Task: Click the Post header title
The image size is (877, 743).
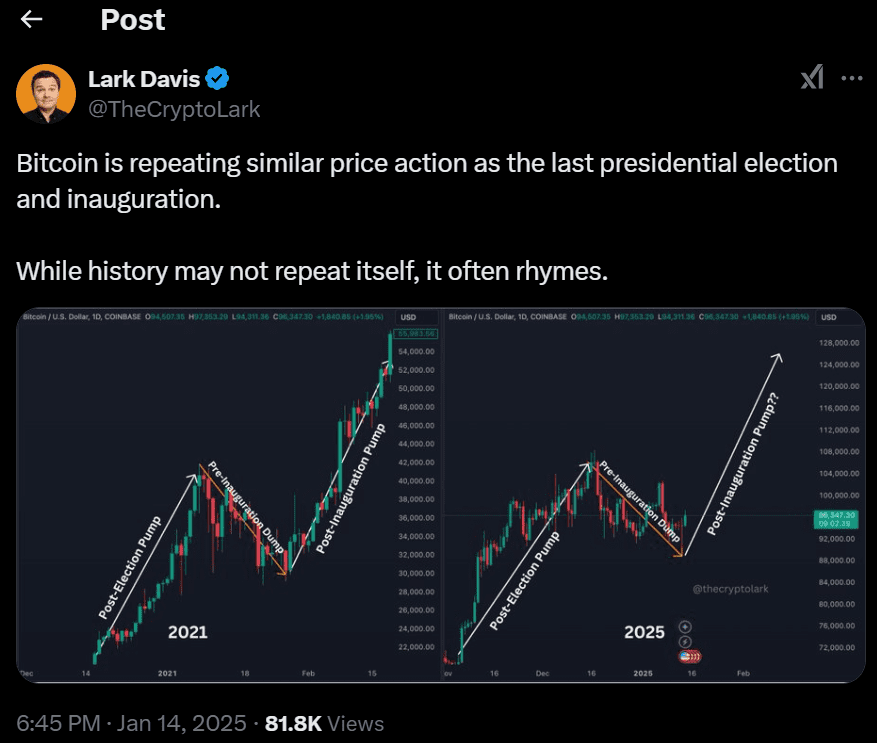Action: point(131,19)
